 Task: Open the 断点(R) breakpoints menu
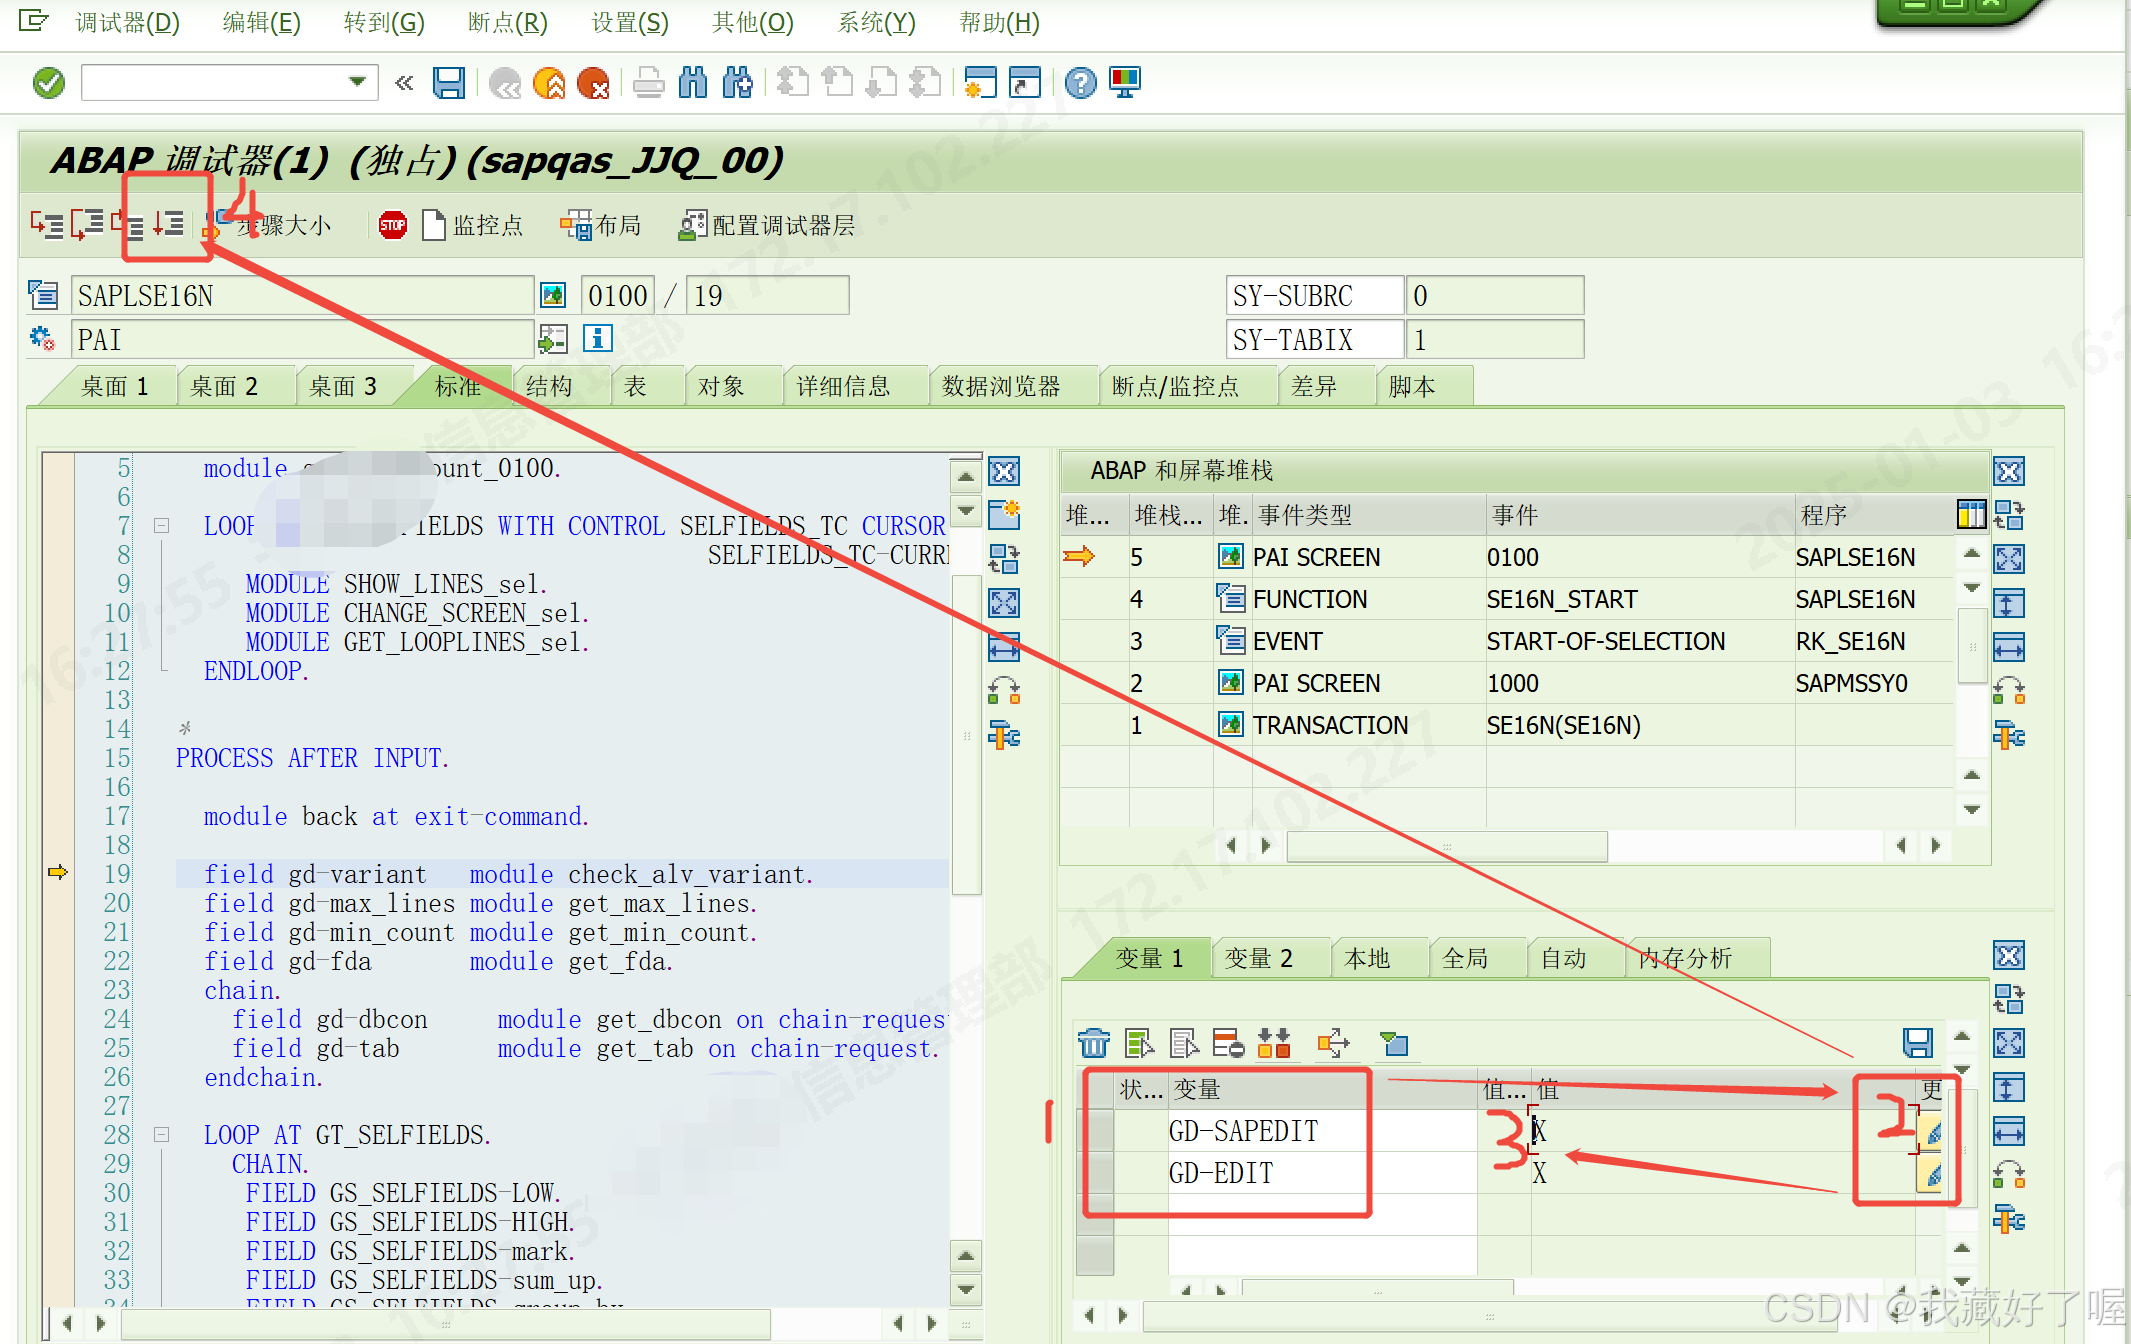pos(507,22)
